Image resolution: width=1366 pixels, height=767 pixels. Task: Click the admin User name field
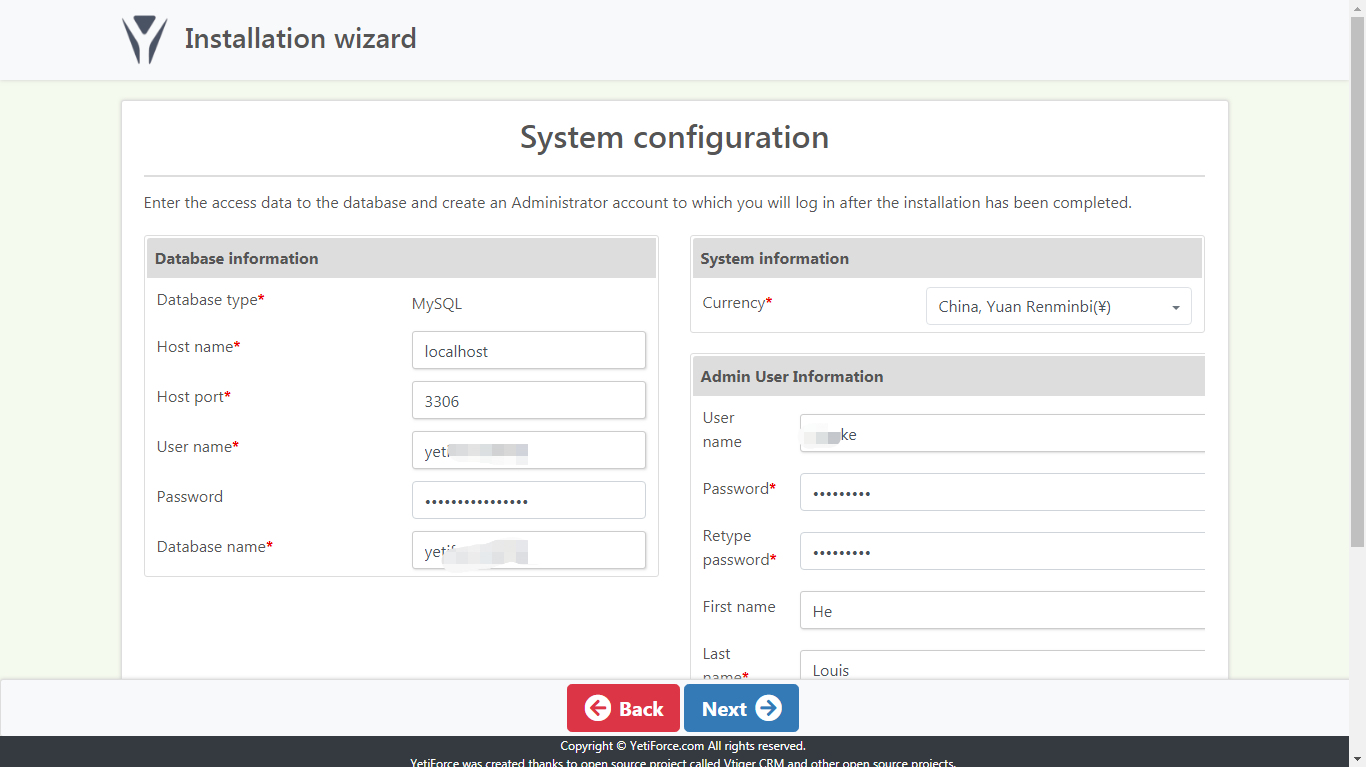pyautogui.click(x=1002, y=433)
